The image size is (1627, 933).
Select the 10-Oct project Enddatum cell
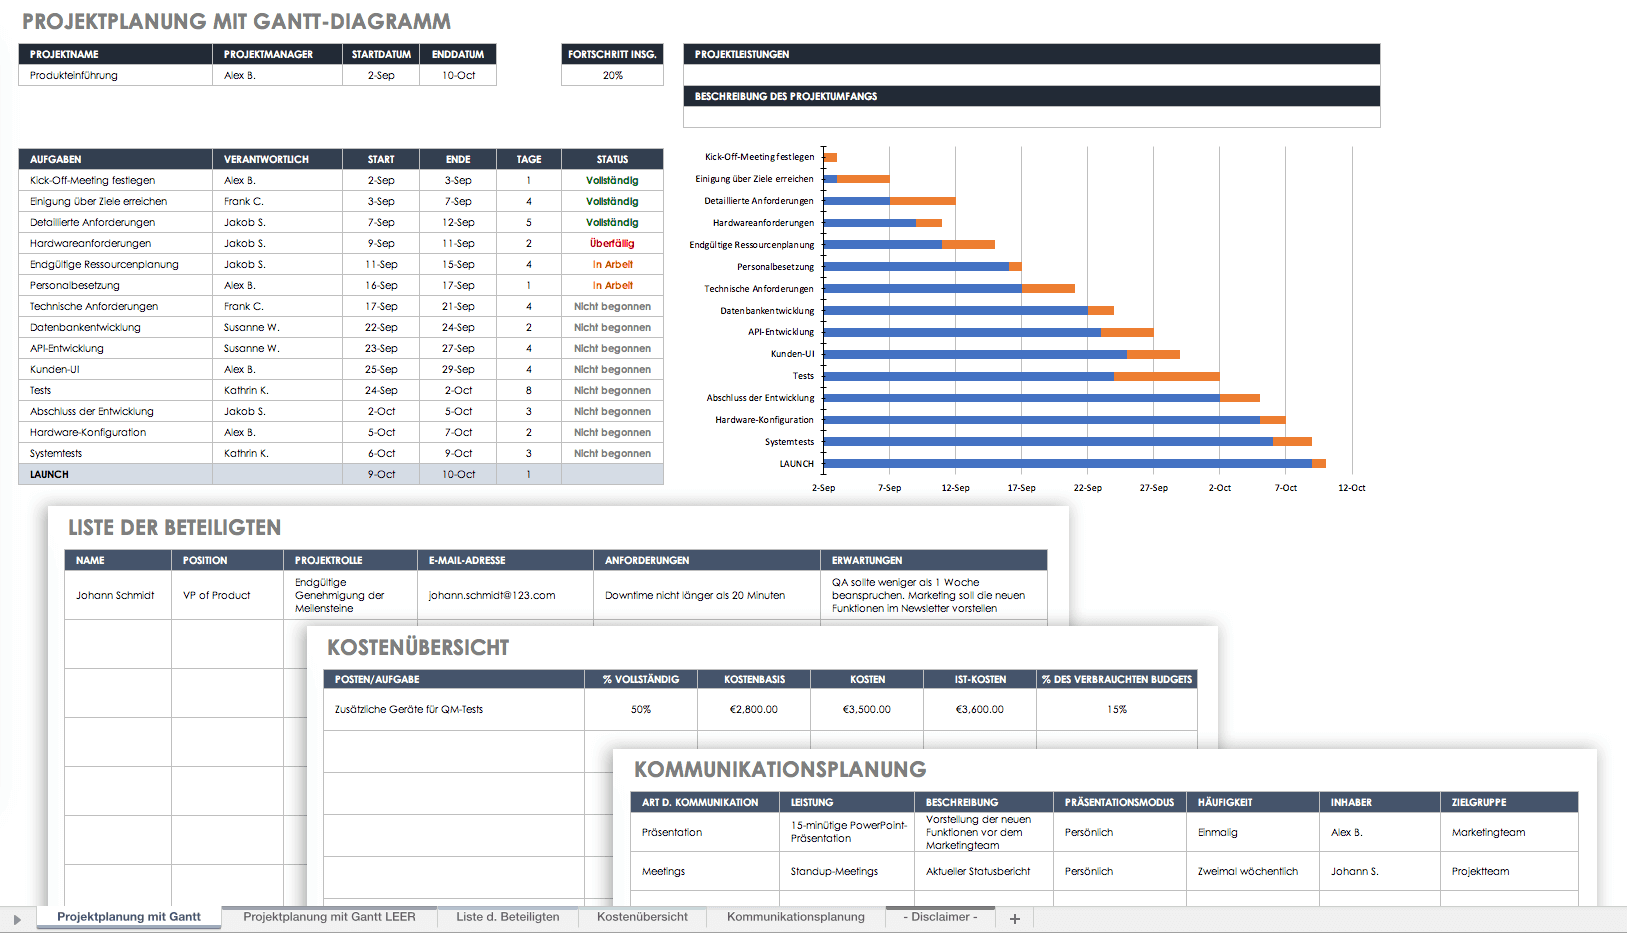pyautogui.click(x=458, y=76)
